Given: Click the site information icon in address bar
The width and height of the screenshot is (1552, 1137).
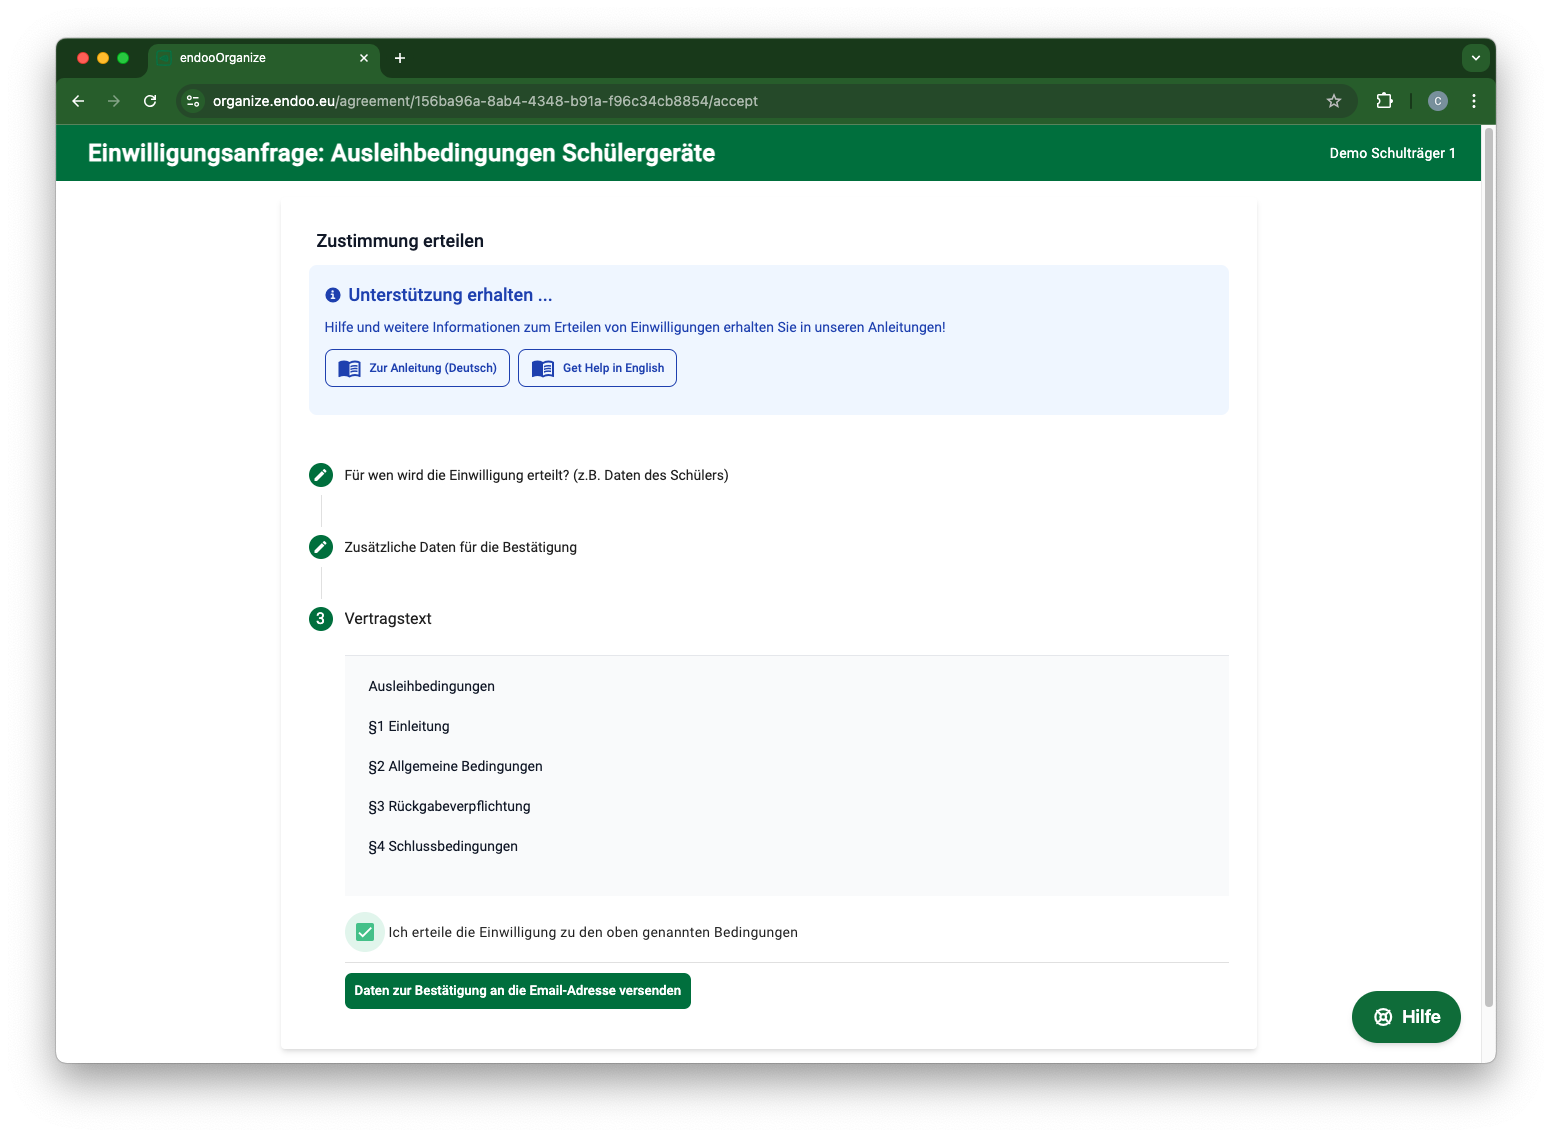Looking at the screenshot, I should 194,101.
